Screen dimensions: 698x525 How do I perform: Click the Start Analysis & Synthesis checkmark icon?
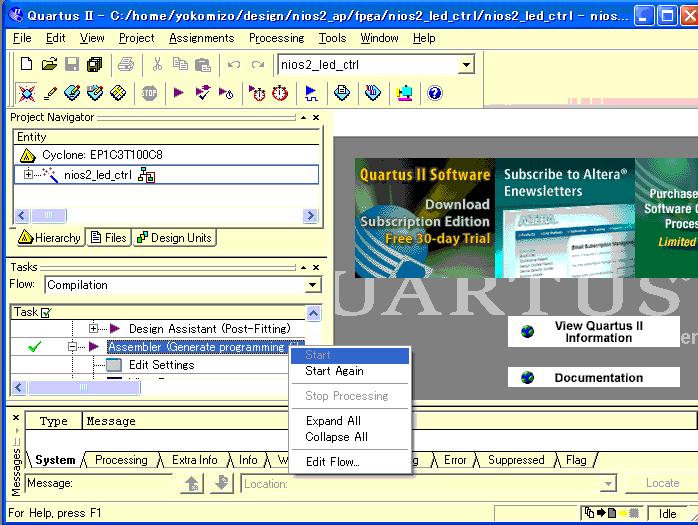[203, 93]
